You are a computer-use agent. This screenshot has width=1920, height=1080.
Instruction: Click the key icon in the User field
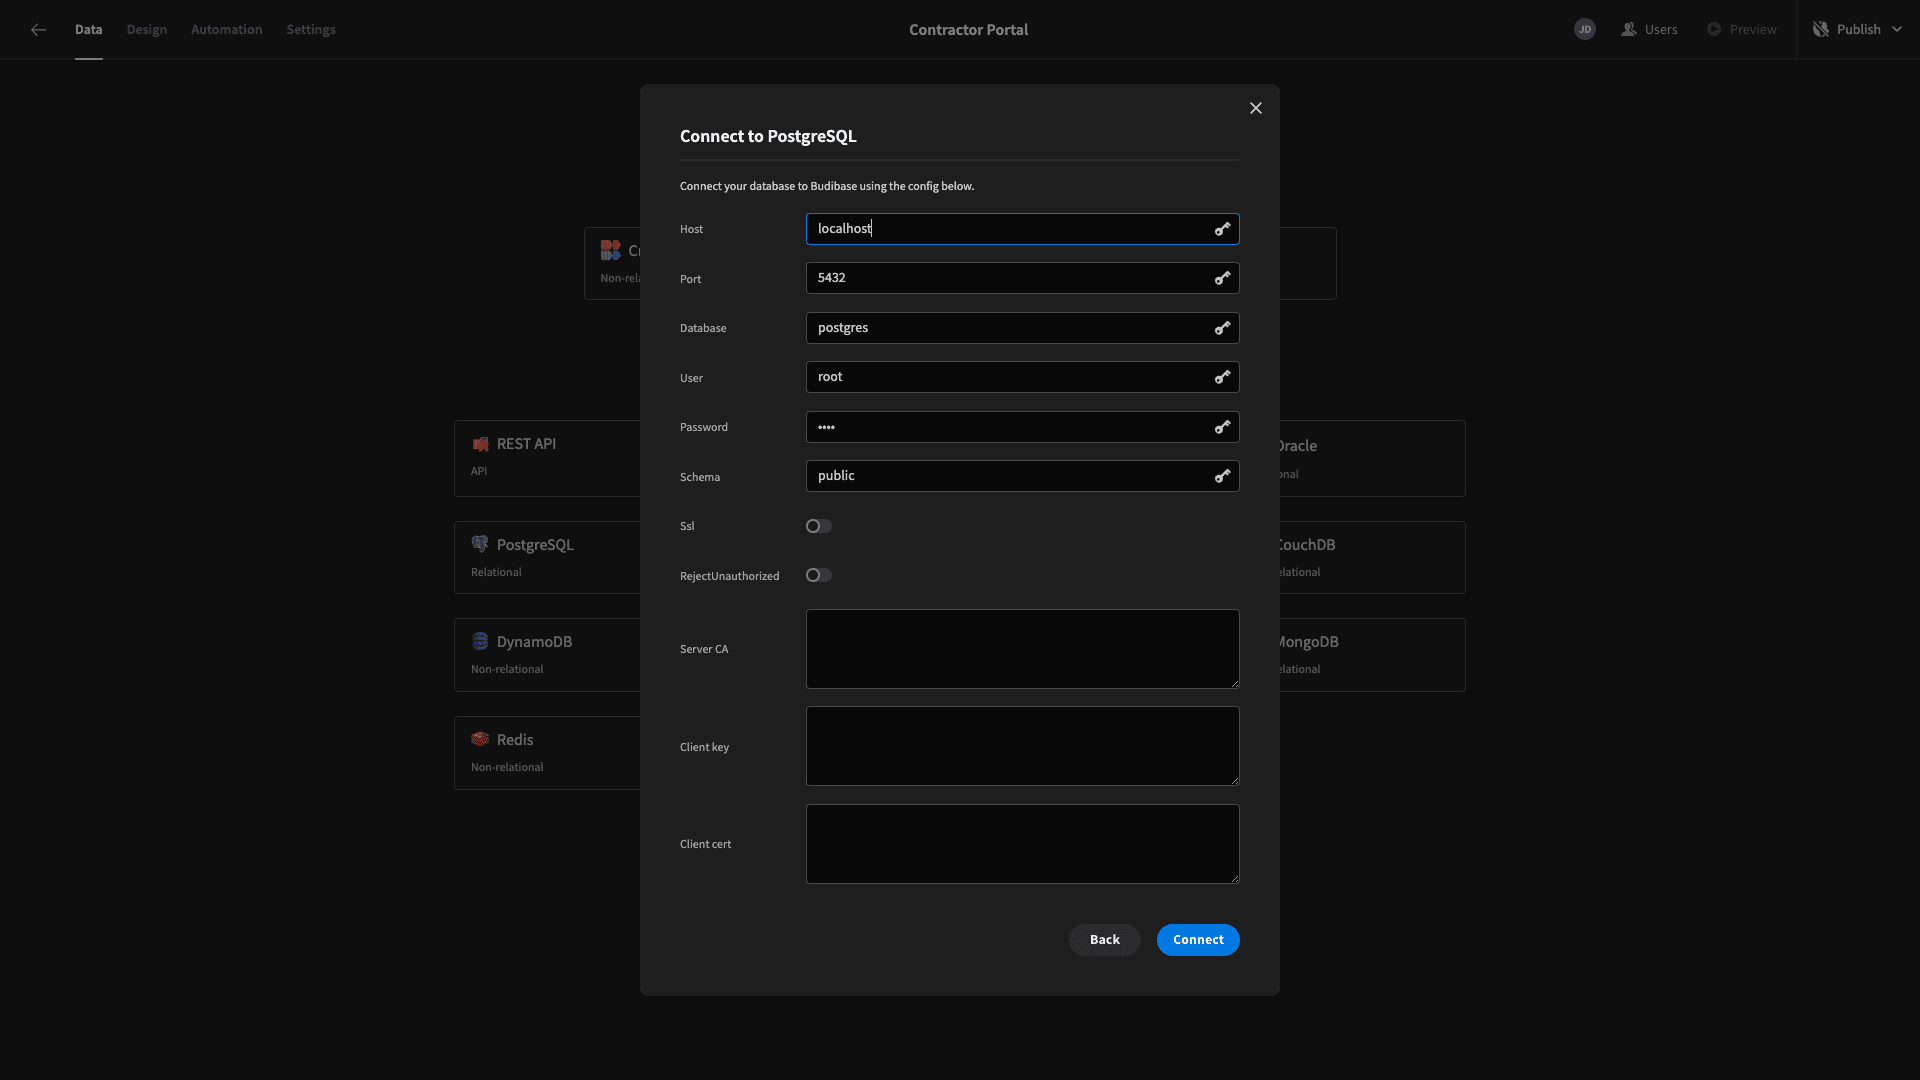pyautogui.click(x=1222, y=377)
